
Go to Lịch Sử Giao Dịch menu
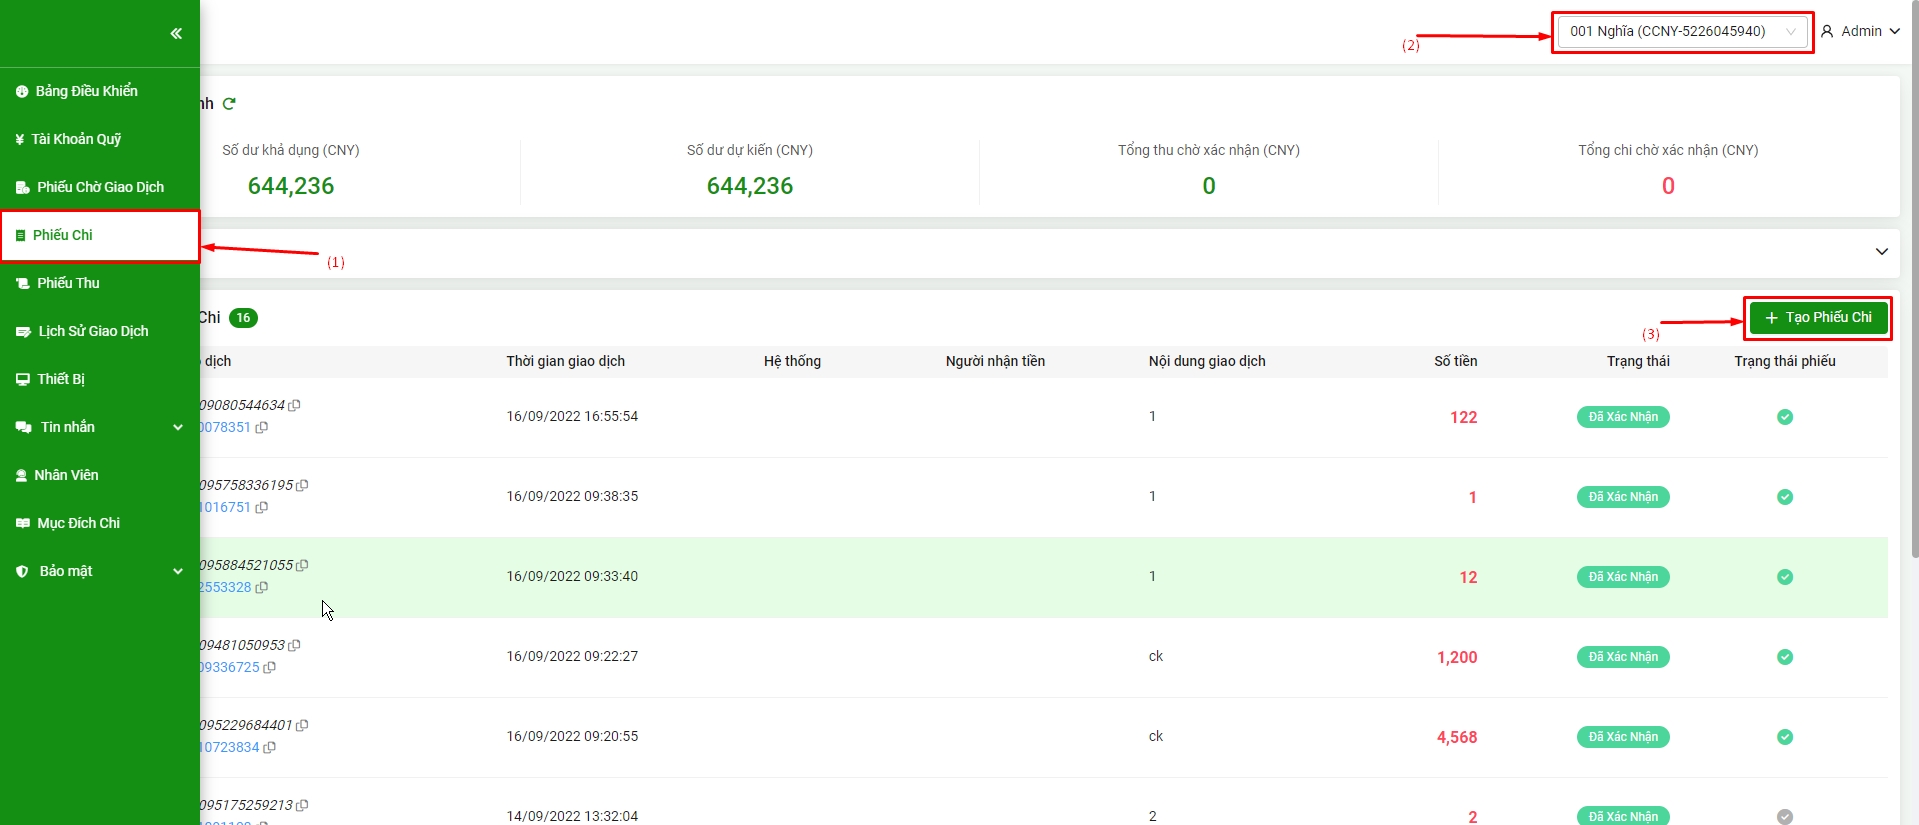pos(93,331)
